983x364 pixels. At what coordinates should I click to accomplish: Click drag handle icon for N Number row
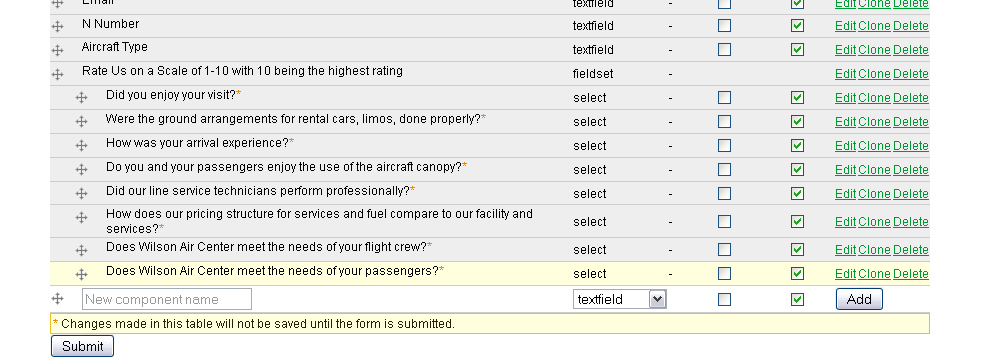(x=58, y=26)
